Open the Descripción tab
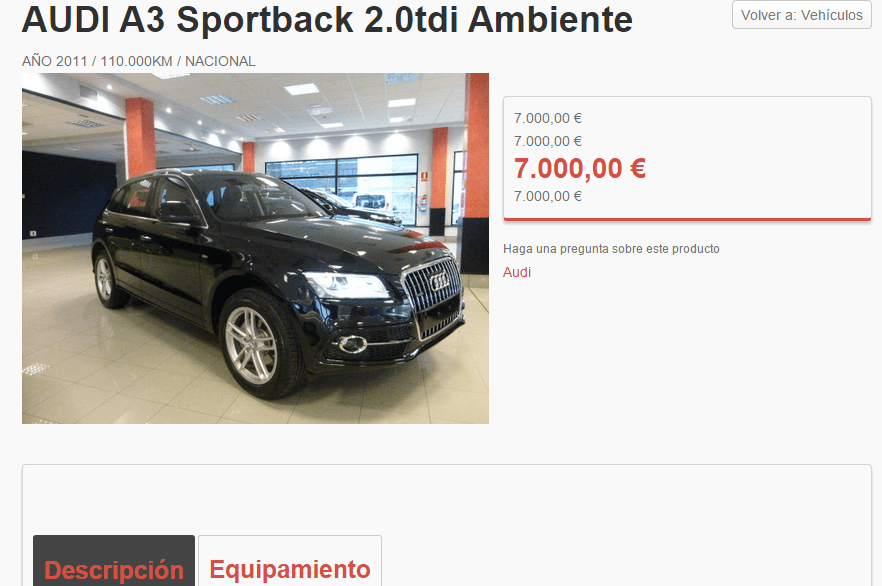 [114, 561]
